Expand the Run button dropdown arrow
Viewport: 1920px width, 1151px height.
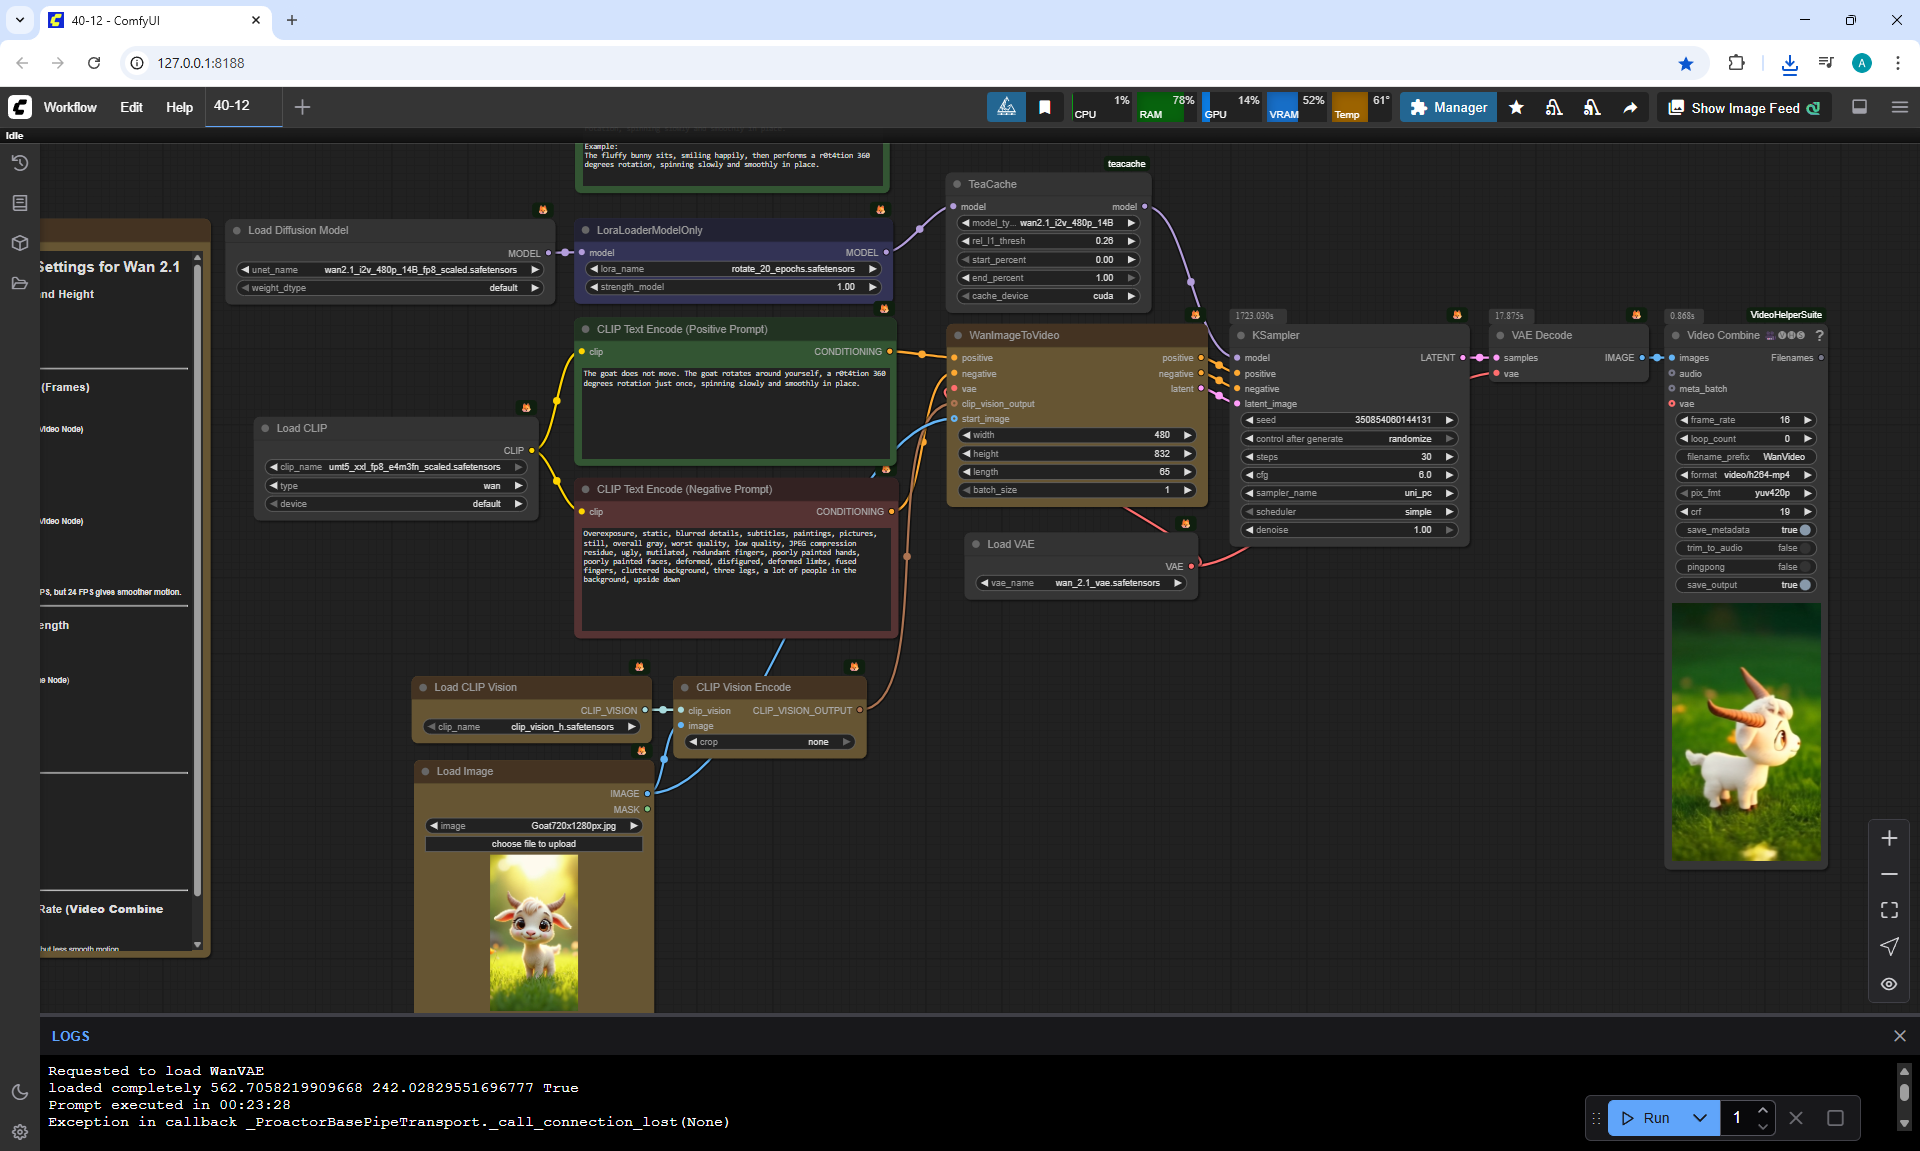[1699, 1118]
